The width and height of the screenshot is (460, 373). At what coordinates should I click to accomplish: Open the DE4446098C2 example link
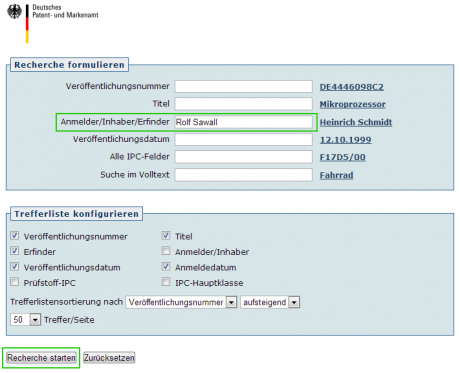point(352,87)
